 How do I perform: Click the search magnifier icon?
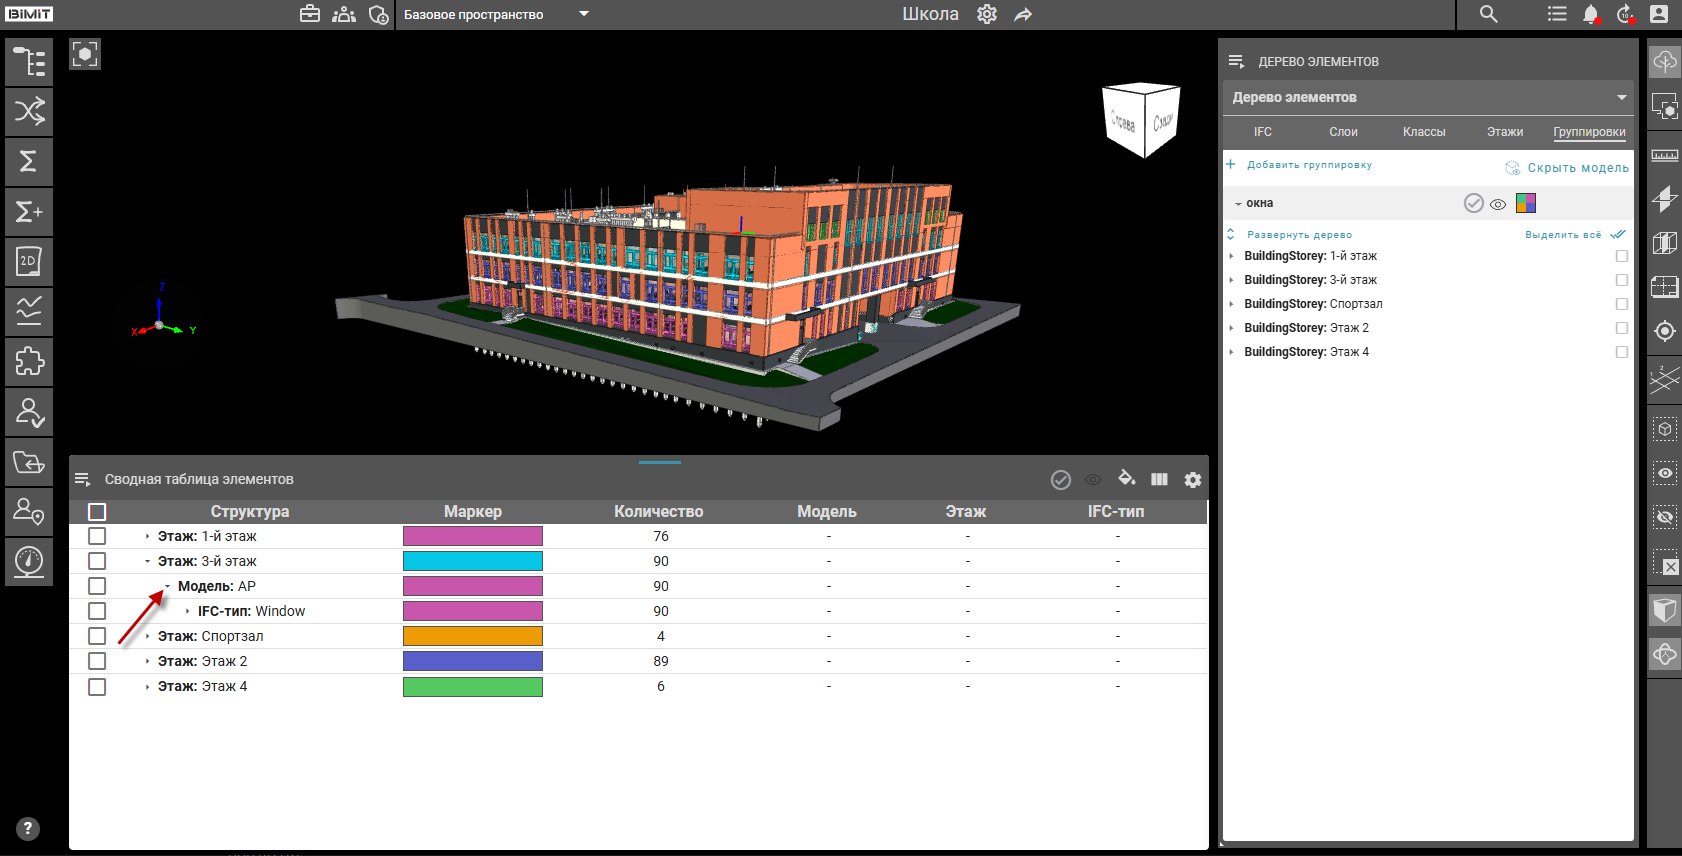click(x=1488, y=14)
